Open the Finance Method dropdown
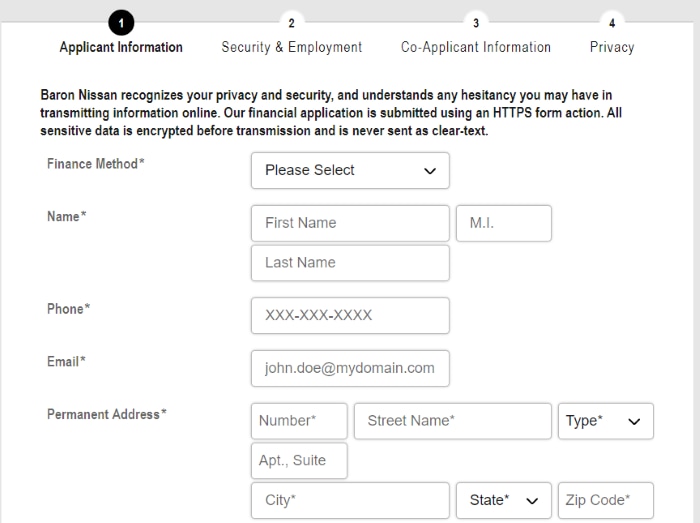Screen dimensions: 700x523 (x=350, y=170)
